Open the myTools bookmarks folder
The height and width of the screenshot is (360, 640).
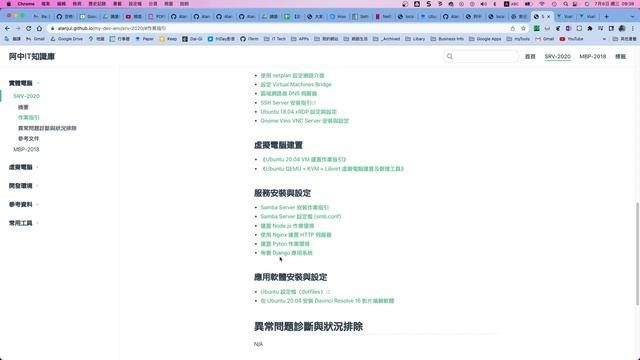point(518,39)
